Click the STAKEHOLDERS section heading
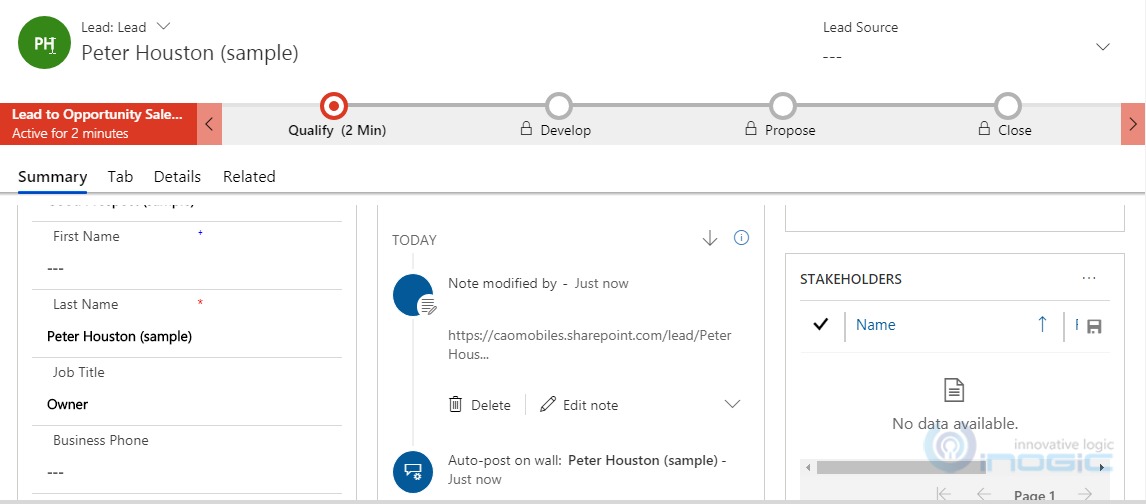Image resolution: width=1146 pixels, height=504 pixels. (x=851, y=279)
